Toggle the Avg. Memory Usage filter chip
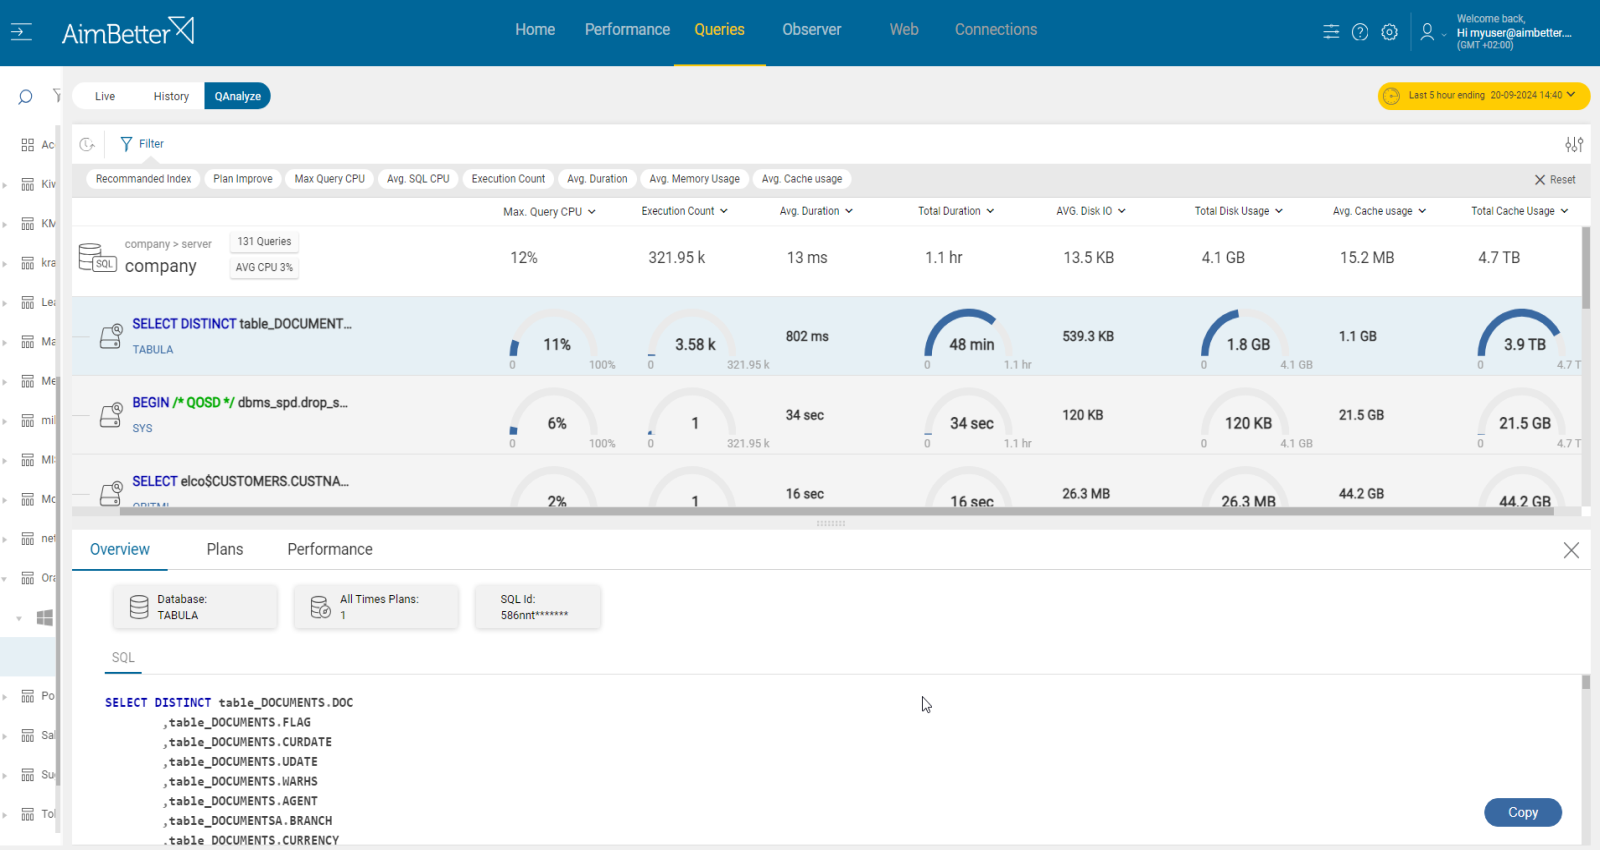This screenshot has height=850, width=1600. (694, 179)
